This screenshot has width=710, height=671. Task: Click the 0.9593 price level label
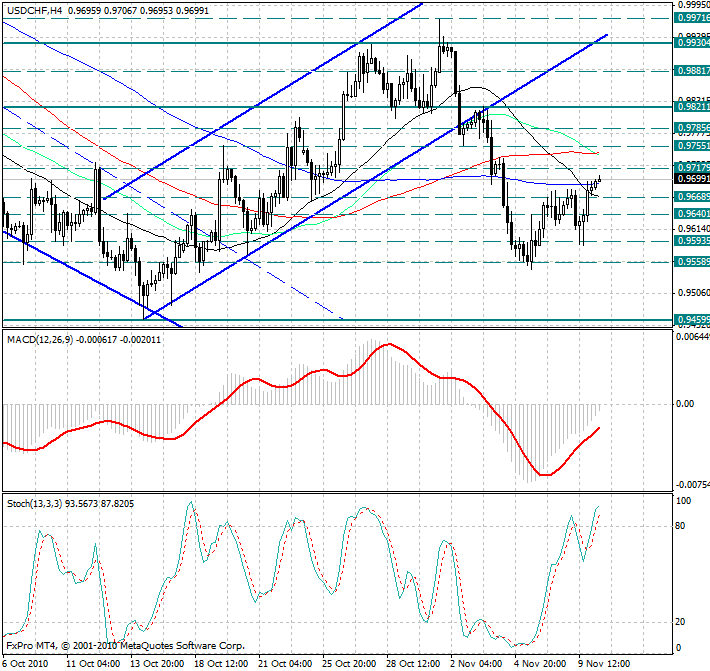tap(692, 240)
